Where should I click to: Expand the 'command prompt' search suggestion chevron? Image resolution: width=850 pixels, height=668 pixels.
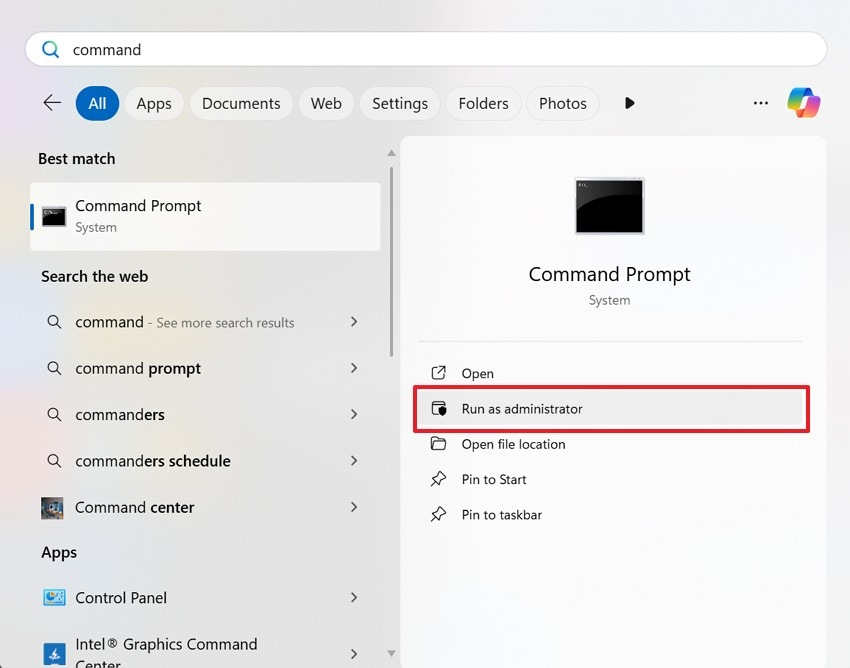point(354,368)
